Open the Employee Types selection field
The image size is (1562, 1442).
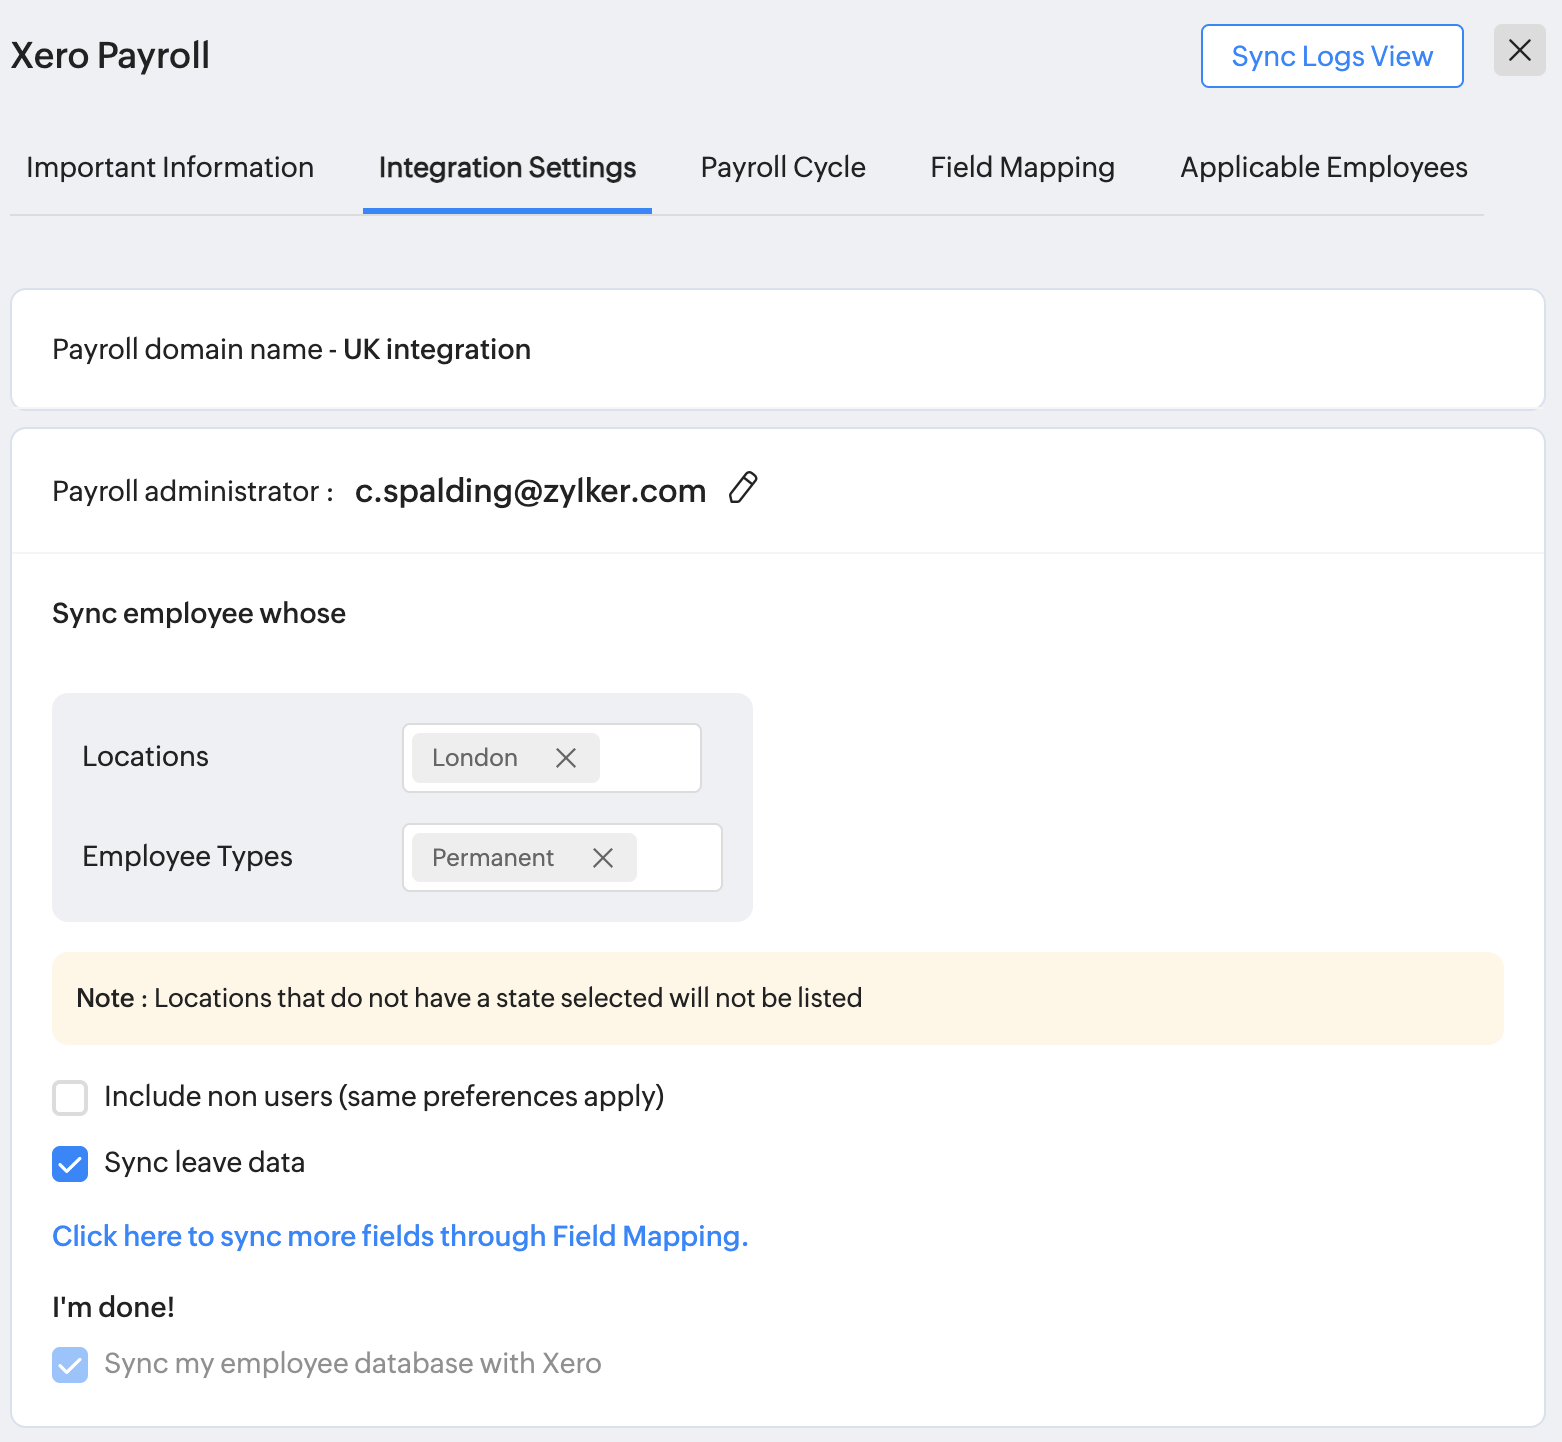pos(678,858)
